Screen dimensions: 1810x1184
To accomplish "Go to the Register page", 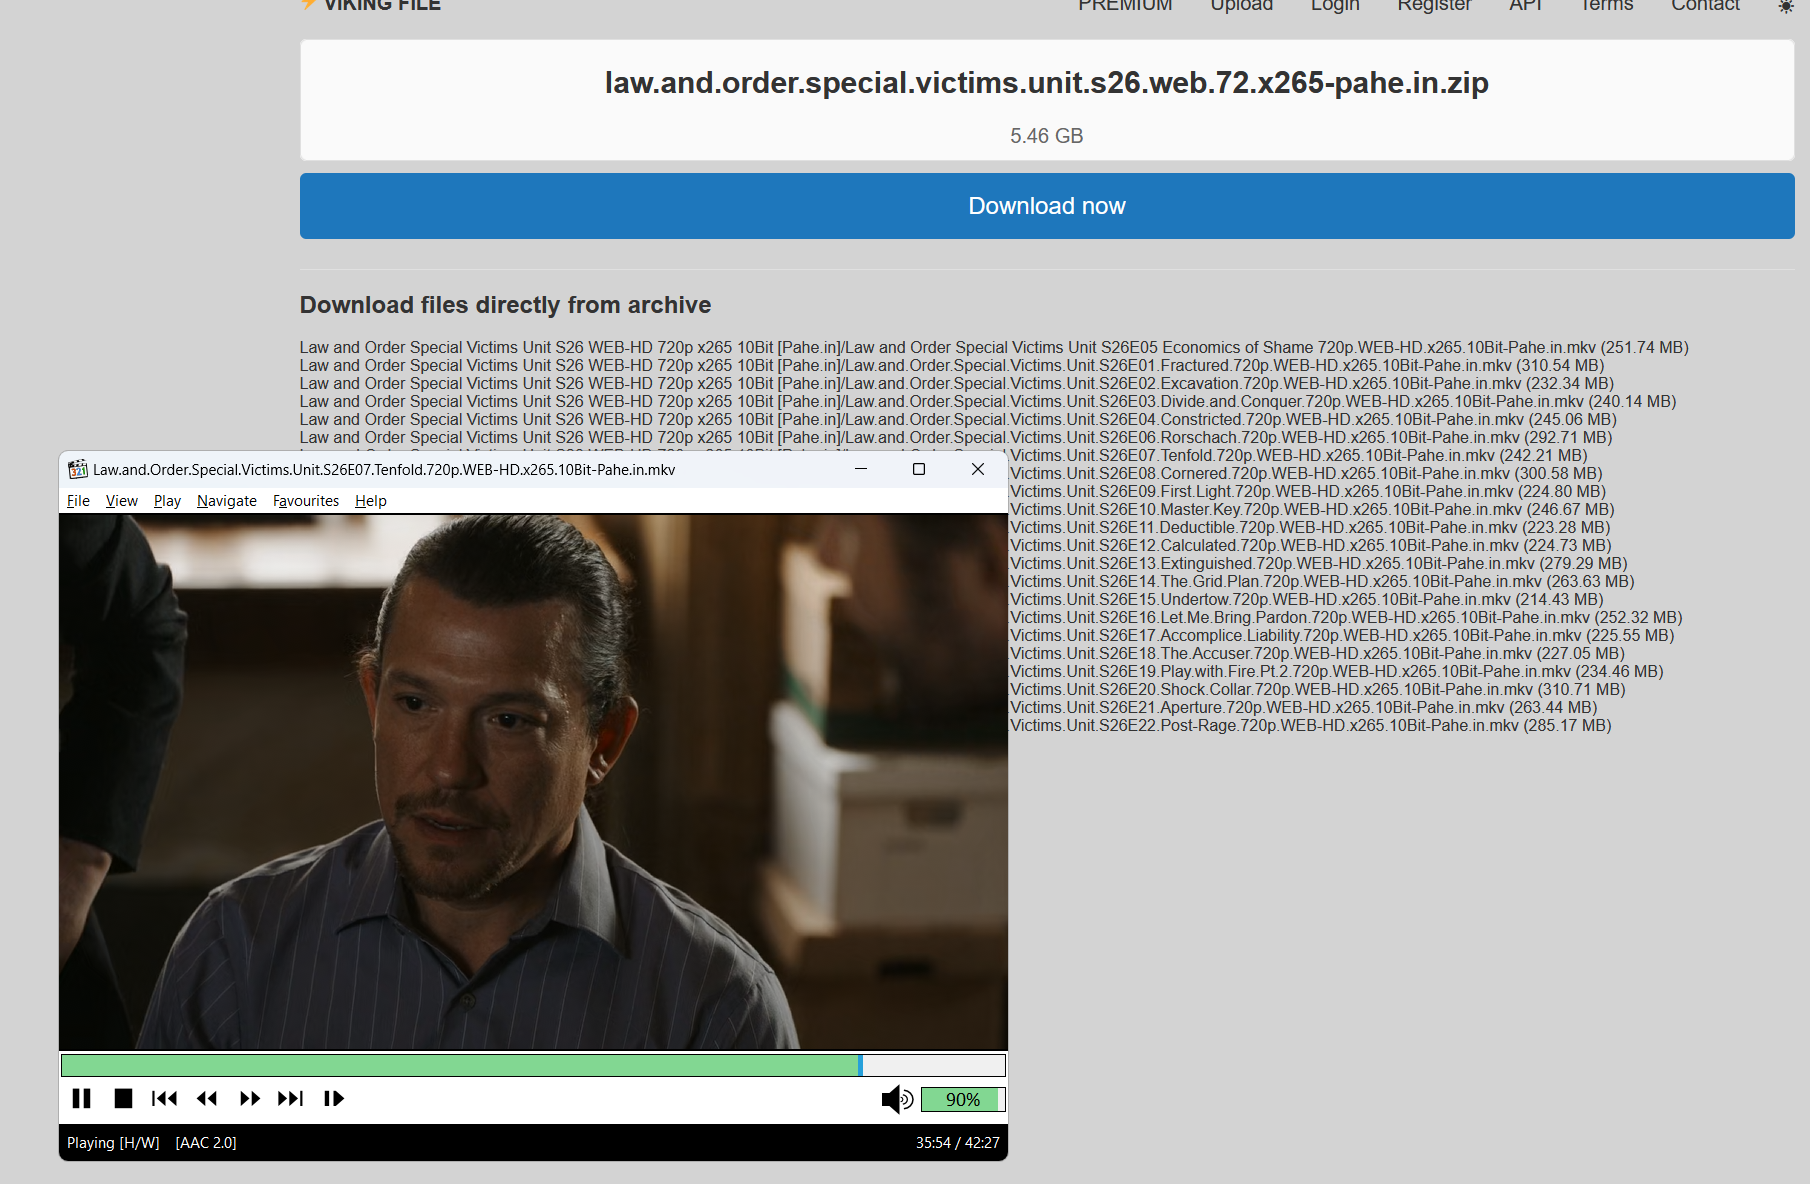I will (1434, 5).
